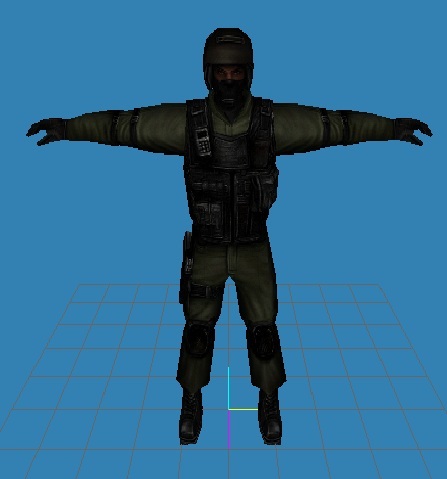Select the gloved hand on the left side
This screenshot has width=447, height=479.
[47, 131]
